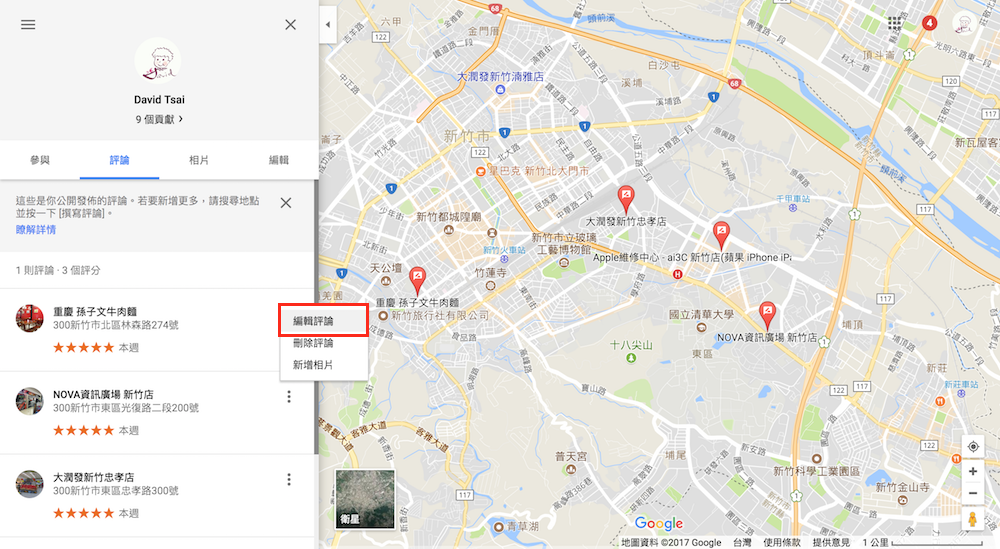This screenshot has height=549, width=1000.
Task: Click the Google logo on map
Action: [659, 523]
